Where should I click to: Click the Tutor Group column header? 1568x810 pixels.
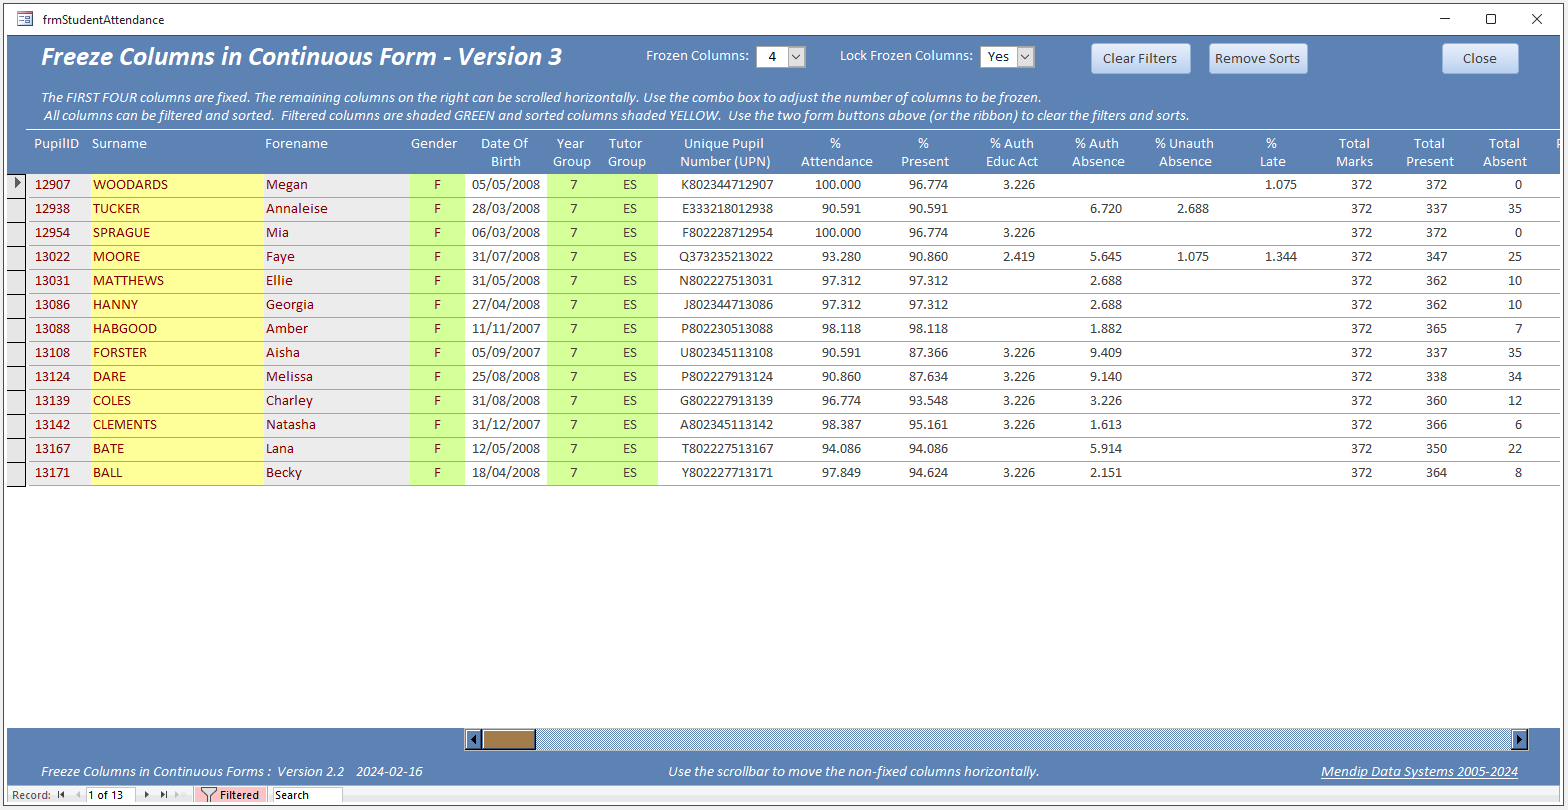[x=627, y=152]
